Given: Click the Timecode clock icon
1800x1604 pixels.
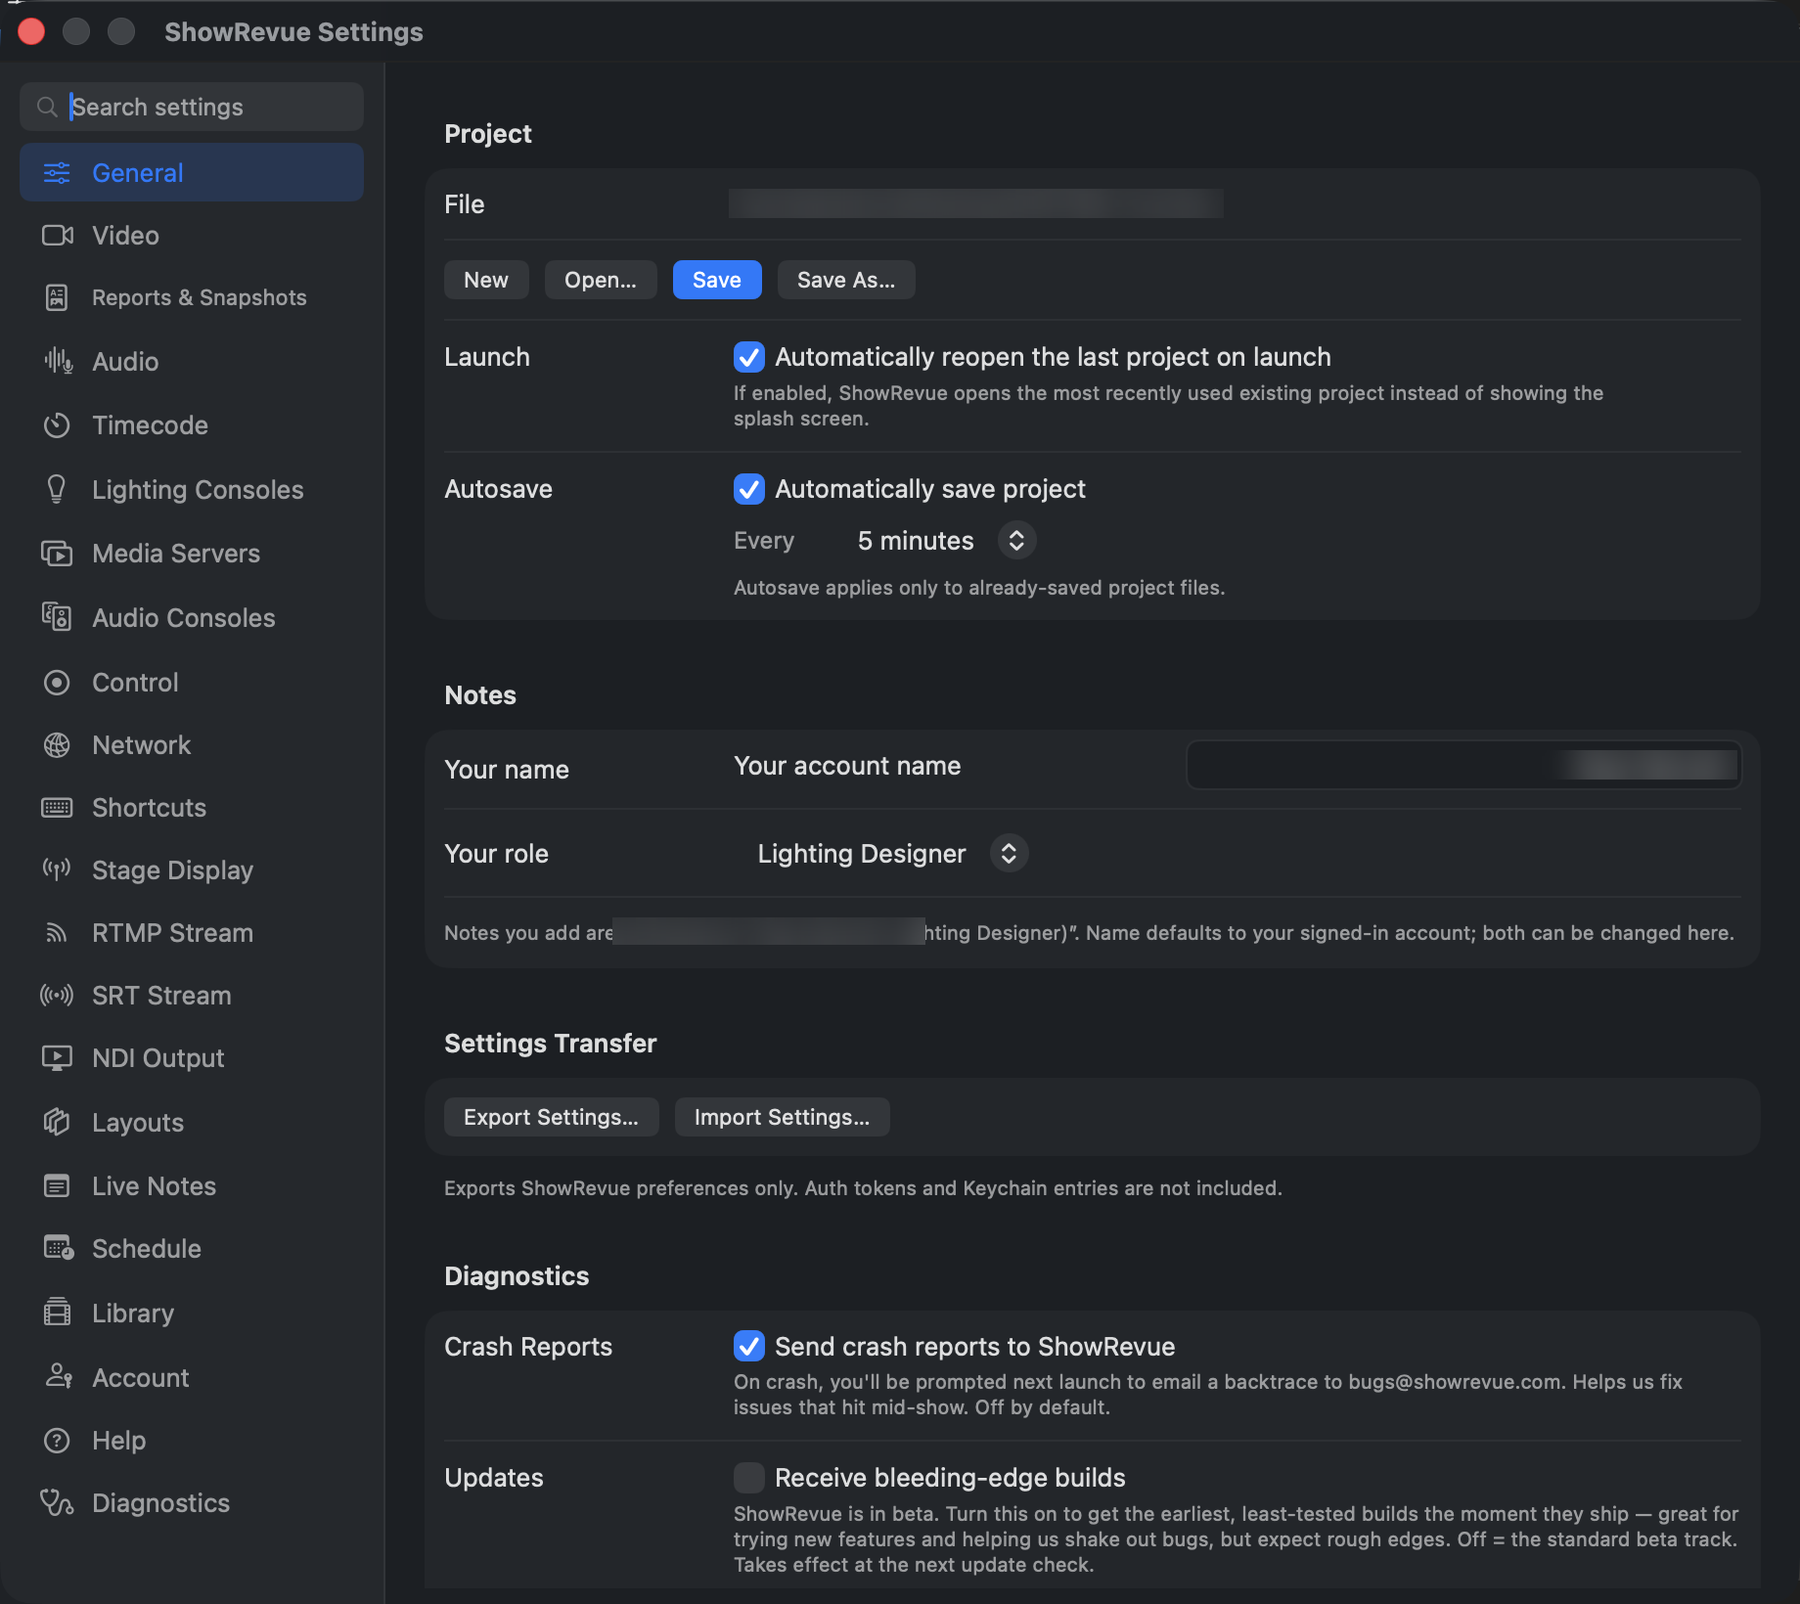Looking at the screenshot, I should pyautogui.click(x=57, y=425).
